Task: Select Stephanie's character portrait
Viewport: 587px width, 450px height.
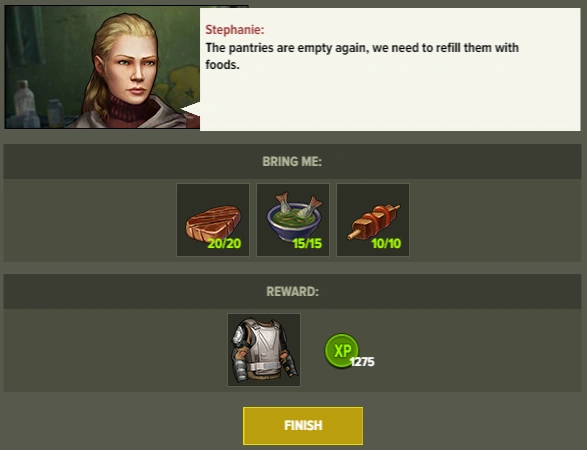Action: tap(102, 67)
